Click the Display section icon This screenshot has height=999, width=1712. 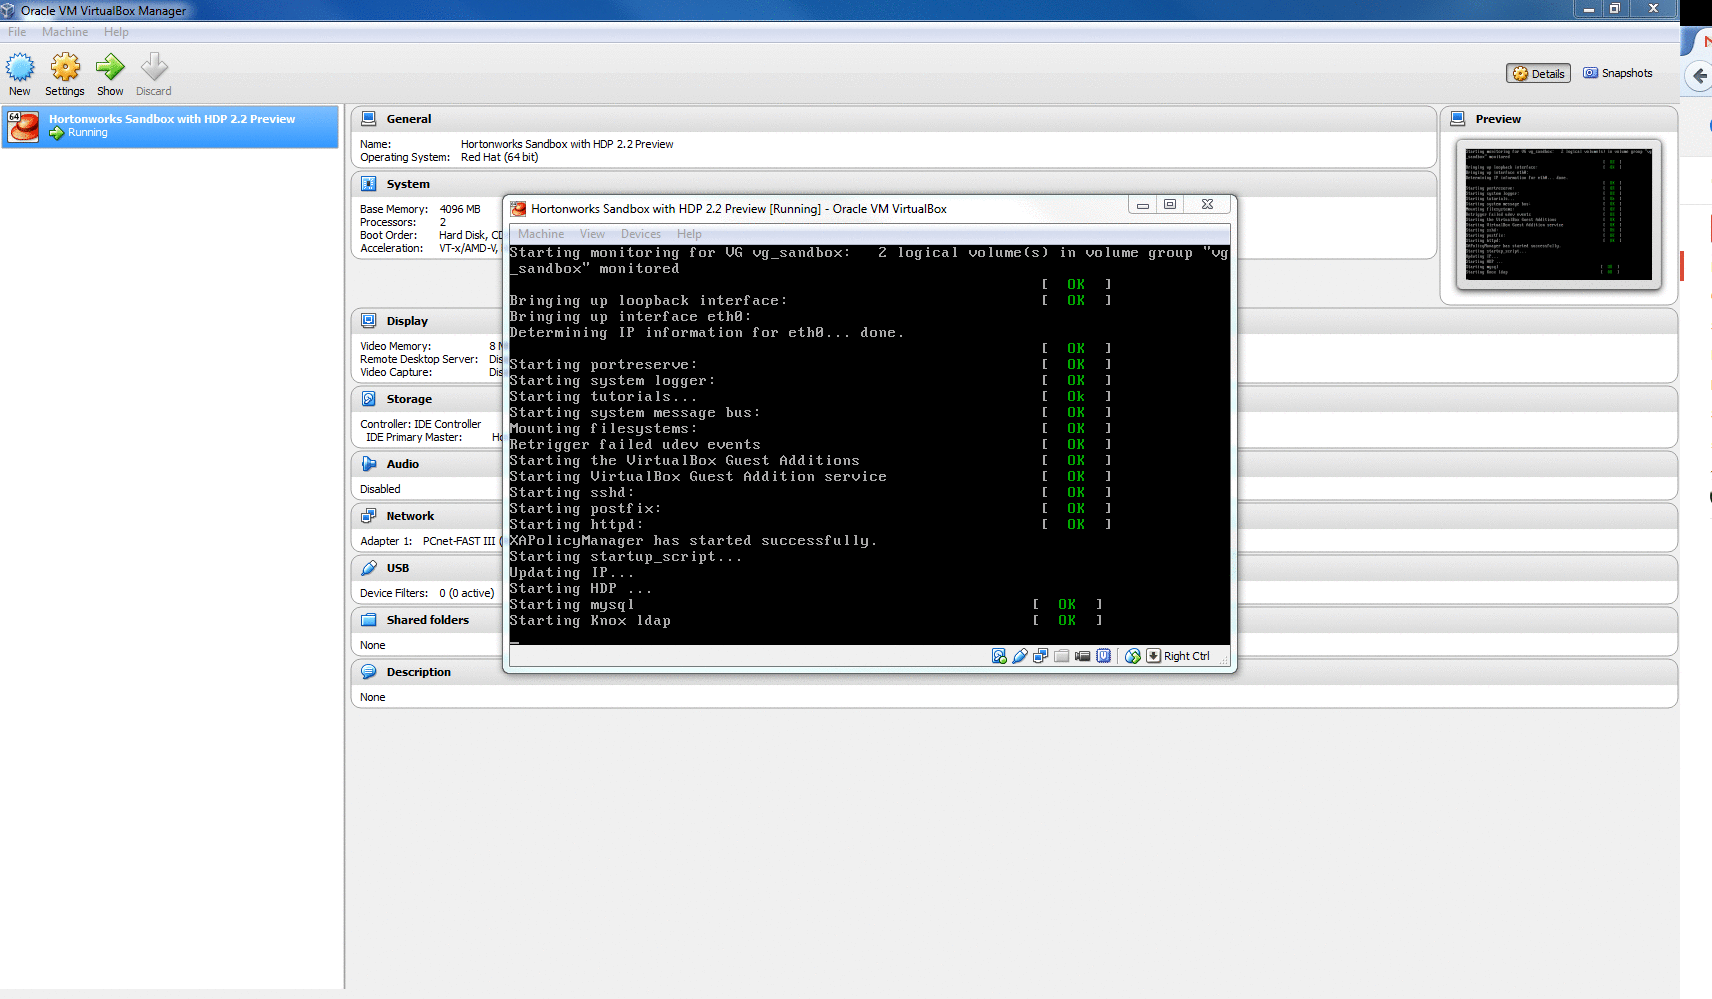(x=368, y=321)
